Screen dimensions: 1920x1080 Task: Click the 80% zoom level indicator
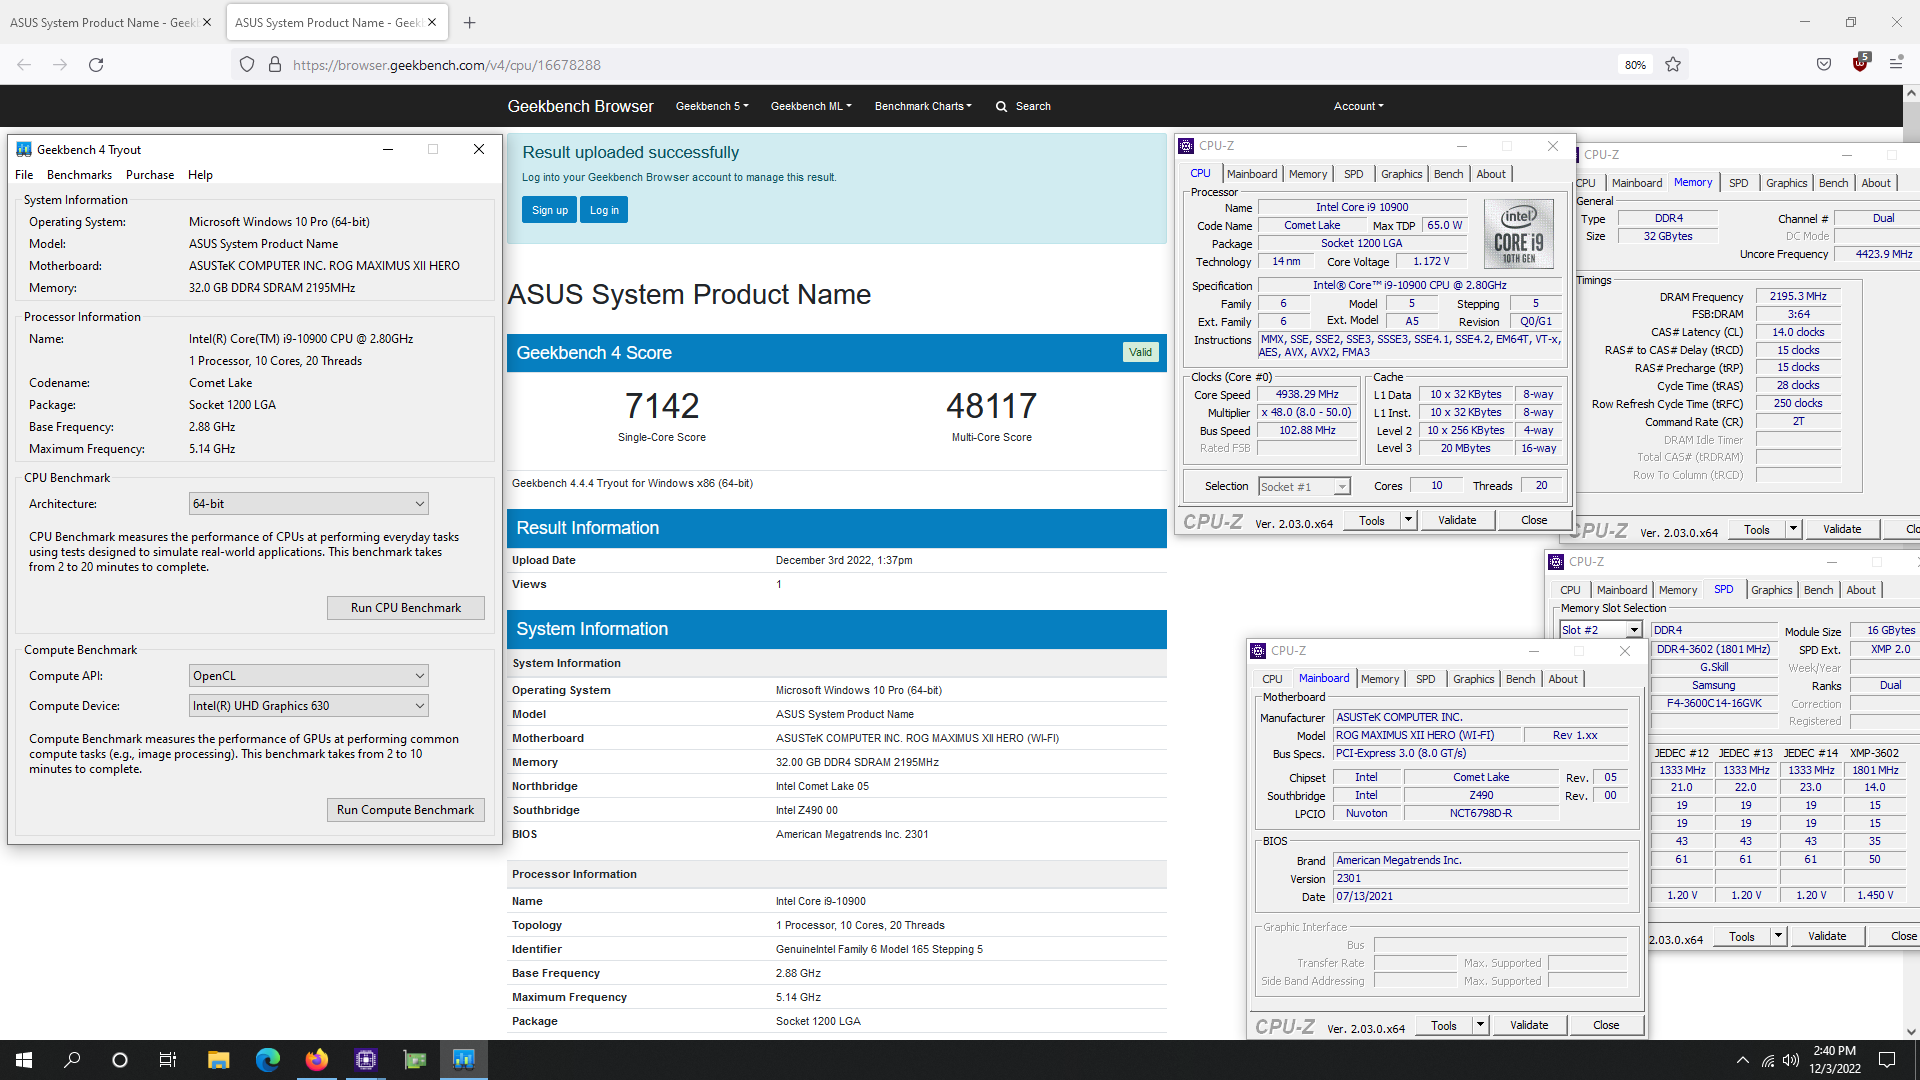coord(1635,65)
